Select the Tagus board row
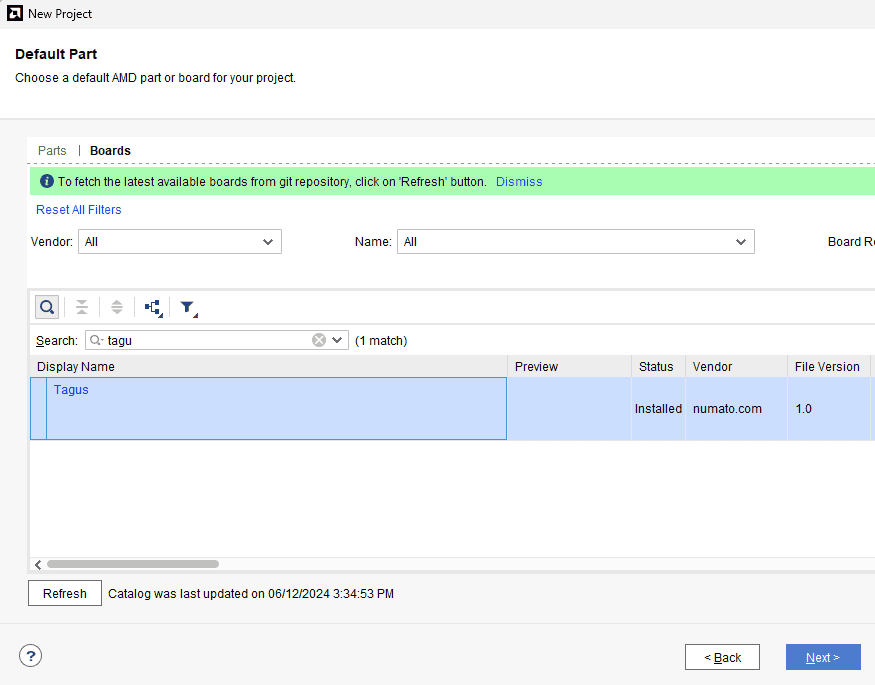This screenshot has height=685, width=875. tap(270, 408)
